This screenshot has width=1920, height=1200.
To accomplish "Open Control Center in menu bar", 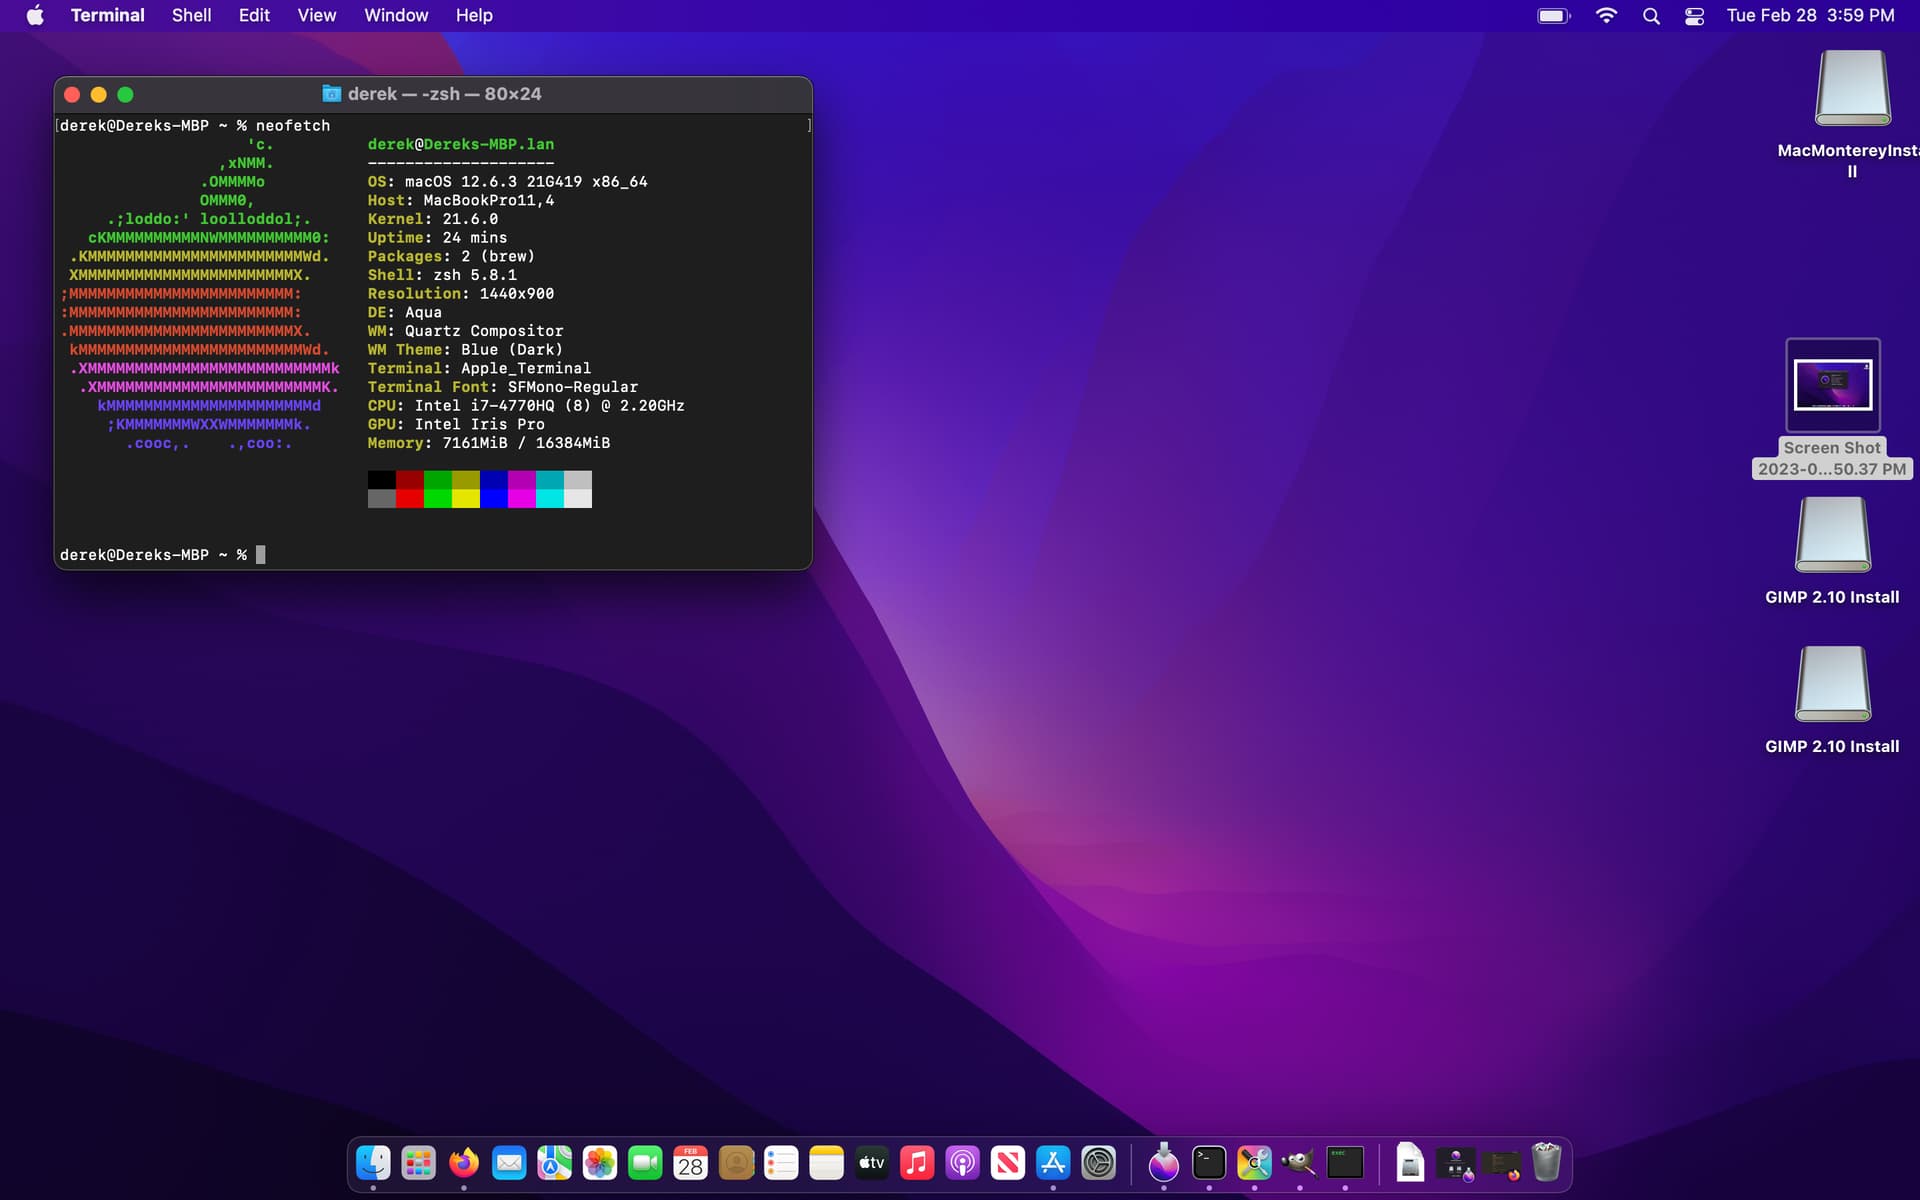I will point(1694,16).
